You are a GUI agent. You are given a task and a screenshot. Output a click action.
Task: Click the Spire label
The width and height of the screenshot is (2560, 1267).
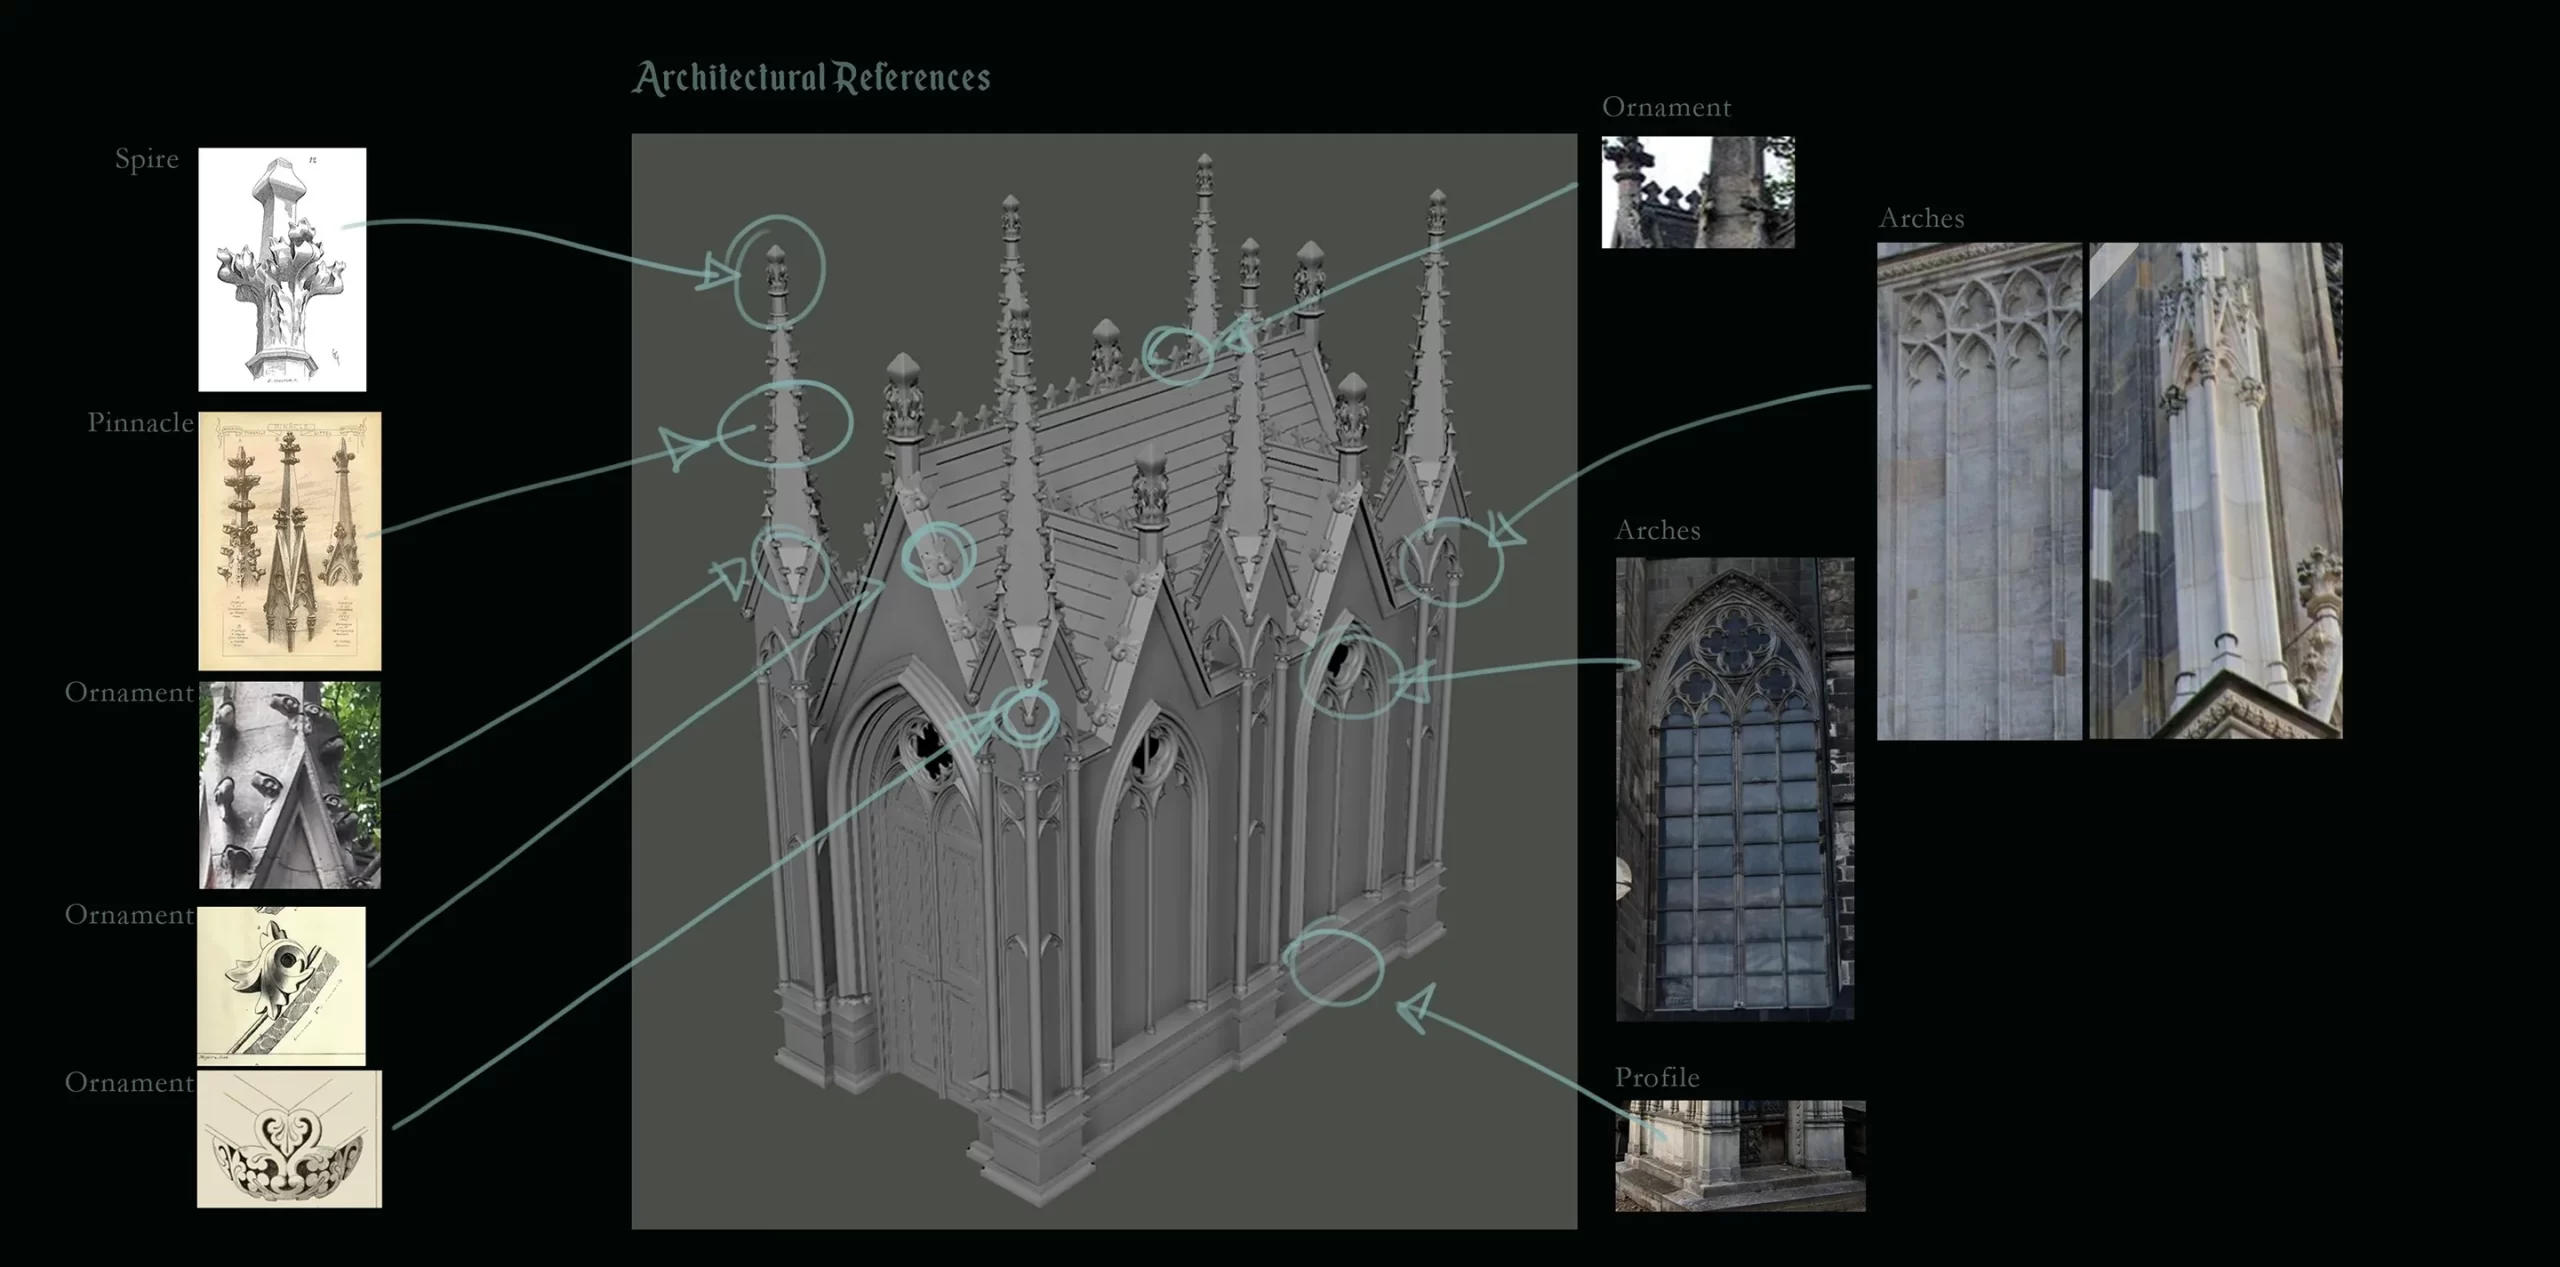(147, 159)
